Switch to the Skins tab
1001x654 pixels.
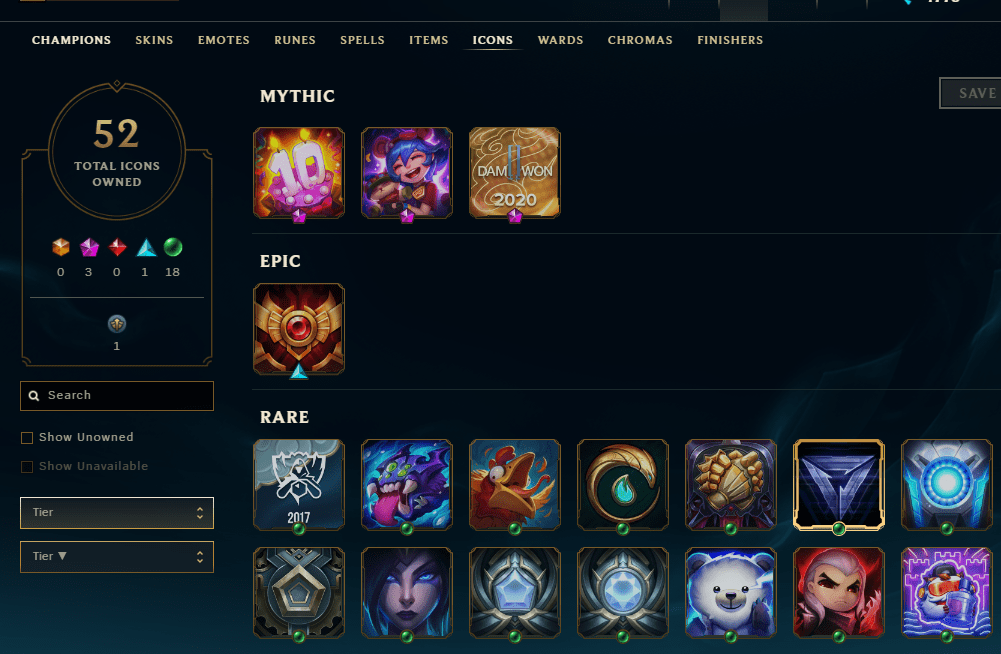pyautogui.click(x=154, y=40)
